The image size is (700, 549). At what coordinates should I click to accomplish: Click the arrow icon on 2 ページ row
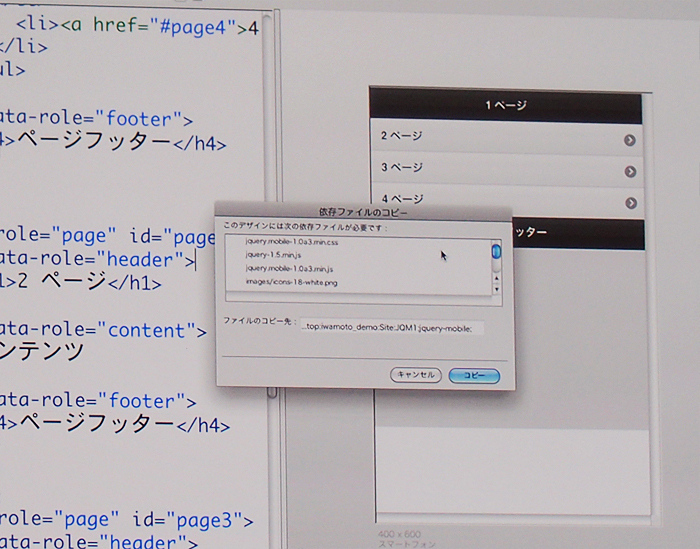[x=629, y=140]
